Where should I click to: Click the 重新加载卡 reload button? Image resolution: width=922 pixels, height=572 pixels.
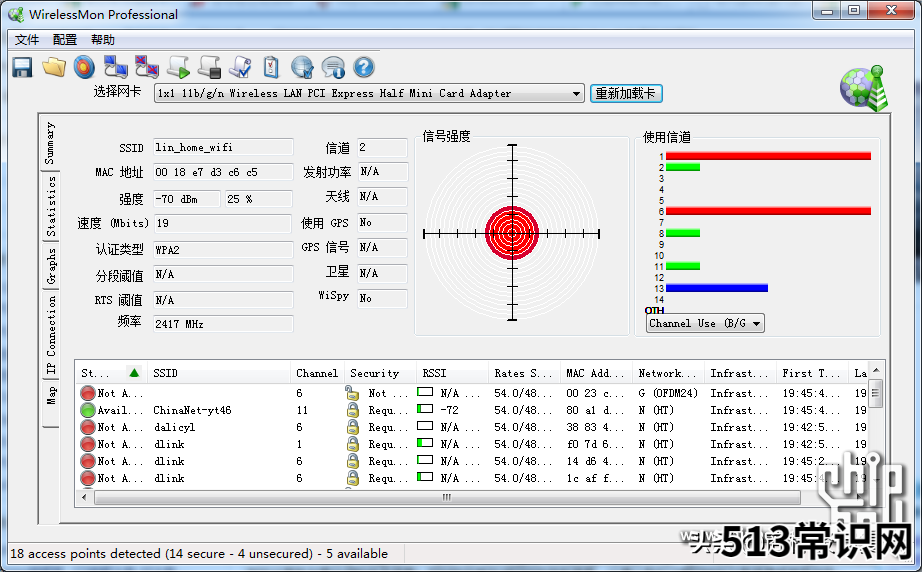(626, 93)
